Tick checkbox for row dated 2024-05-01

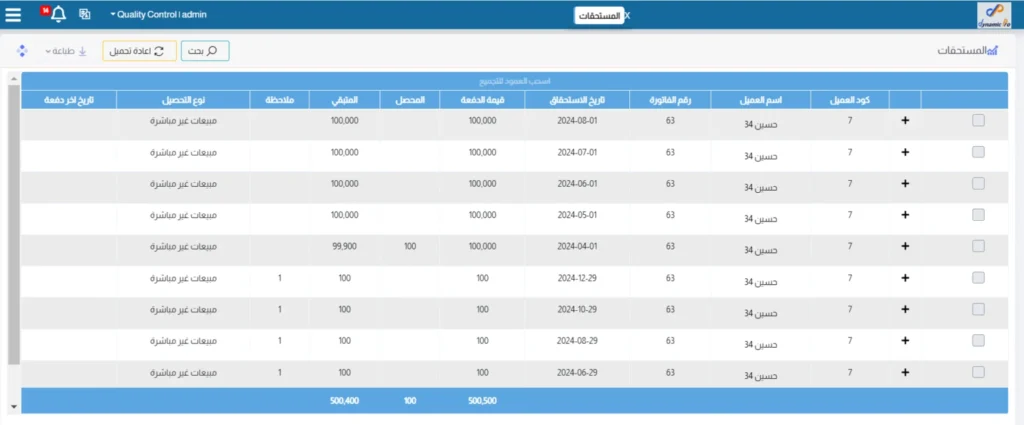point(978,216)
